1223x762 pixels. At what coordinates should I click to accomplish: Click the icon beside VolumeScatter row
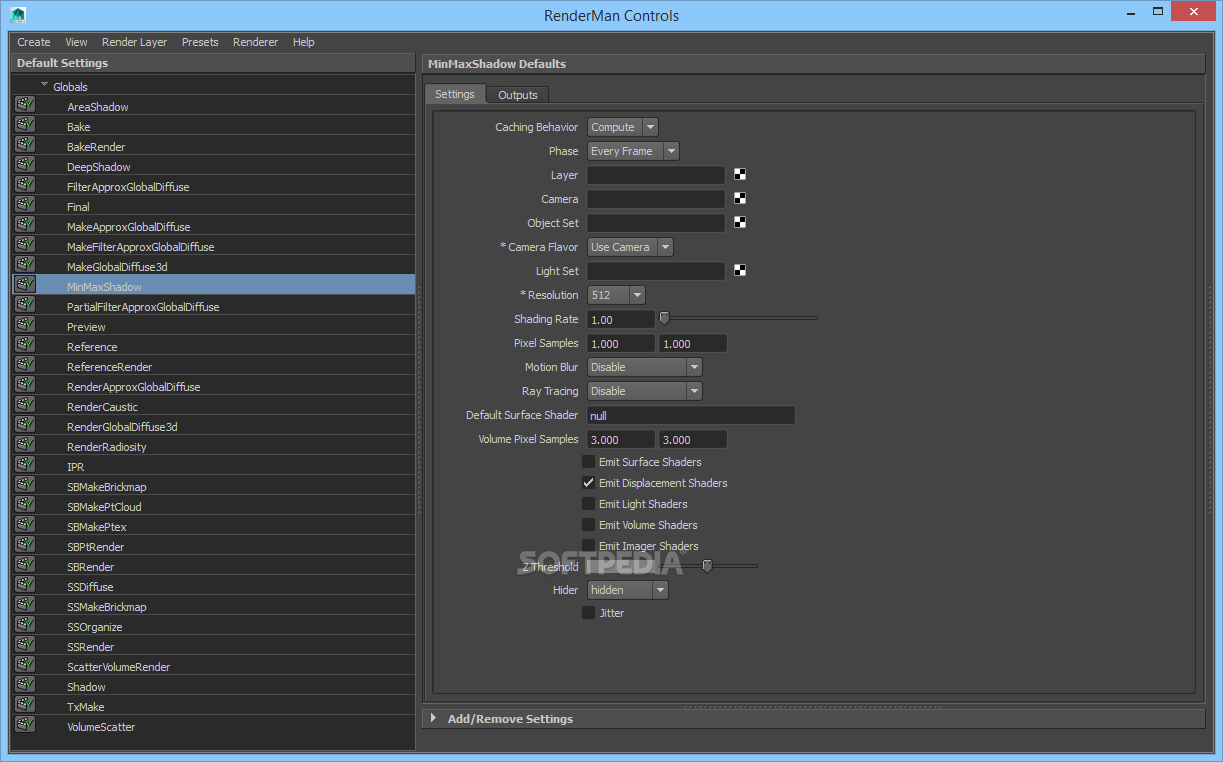(25, 724)
